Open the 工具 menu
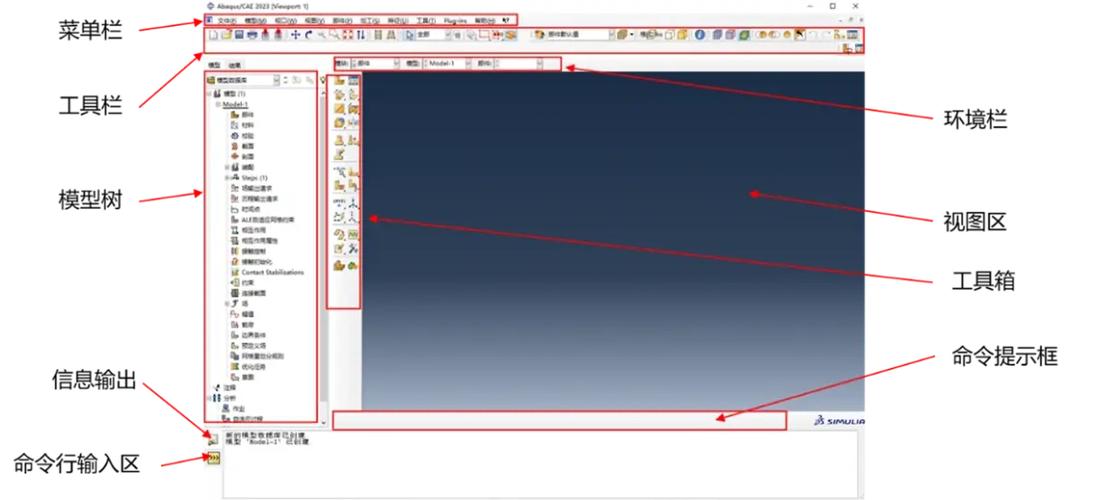The width and height of the screenshot is (1096, 500). pyautogui.click(x=426, y=21)
